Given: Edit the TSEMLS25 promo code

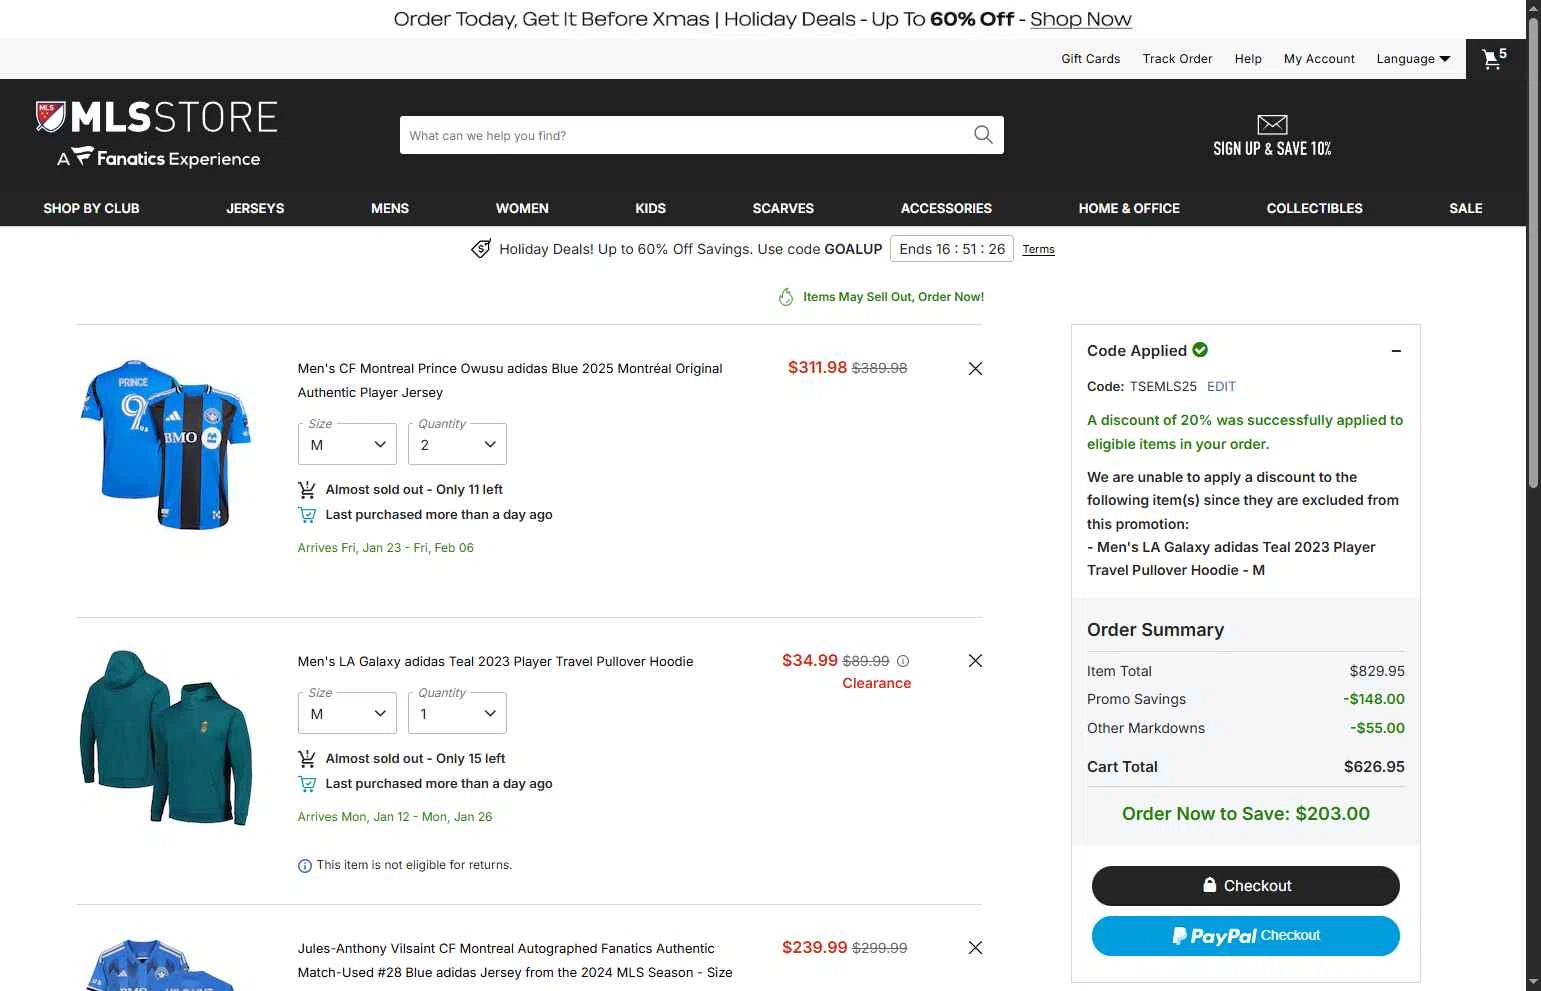Looking at the screenshot, I should point(1221,386).
